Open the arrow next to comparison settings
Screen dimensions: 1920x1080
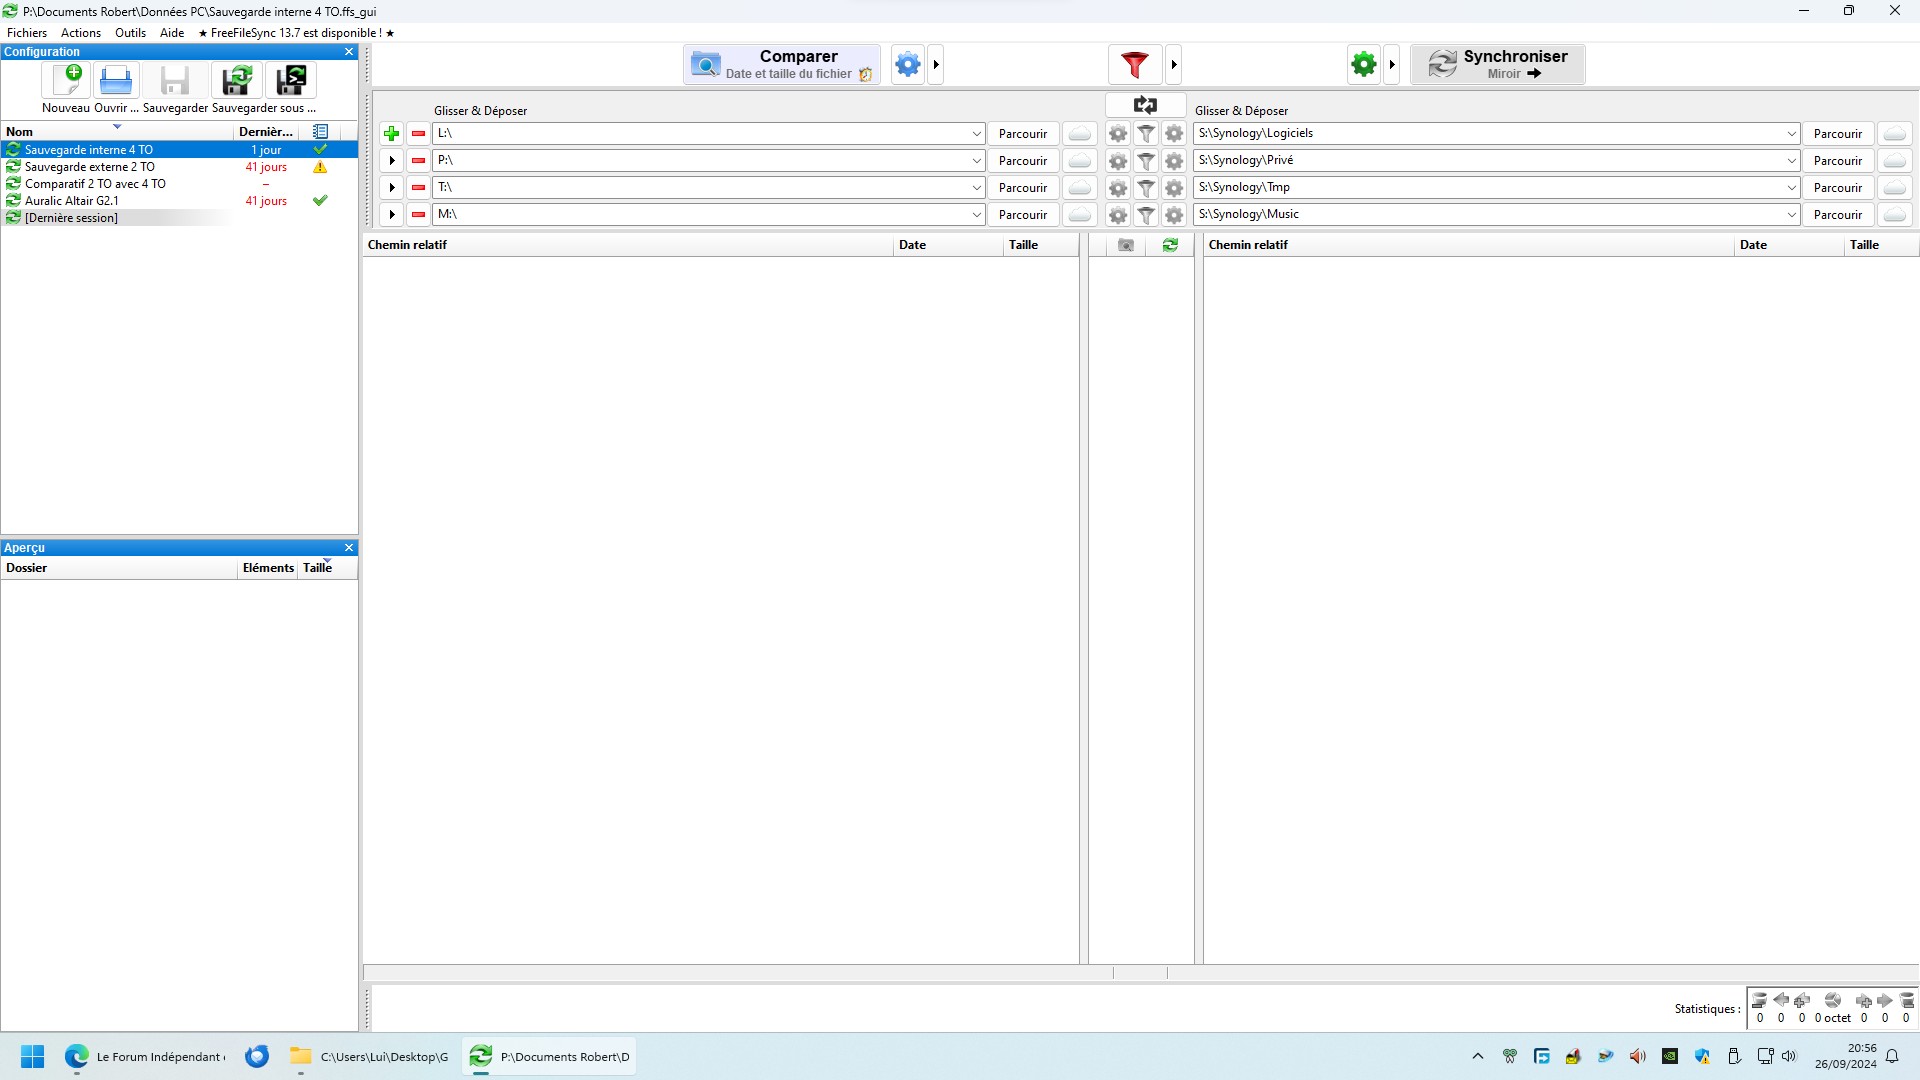[x=936, y=65]
